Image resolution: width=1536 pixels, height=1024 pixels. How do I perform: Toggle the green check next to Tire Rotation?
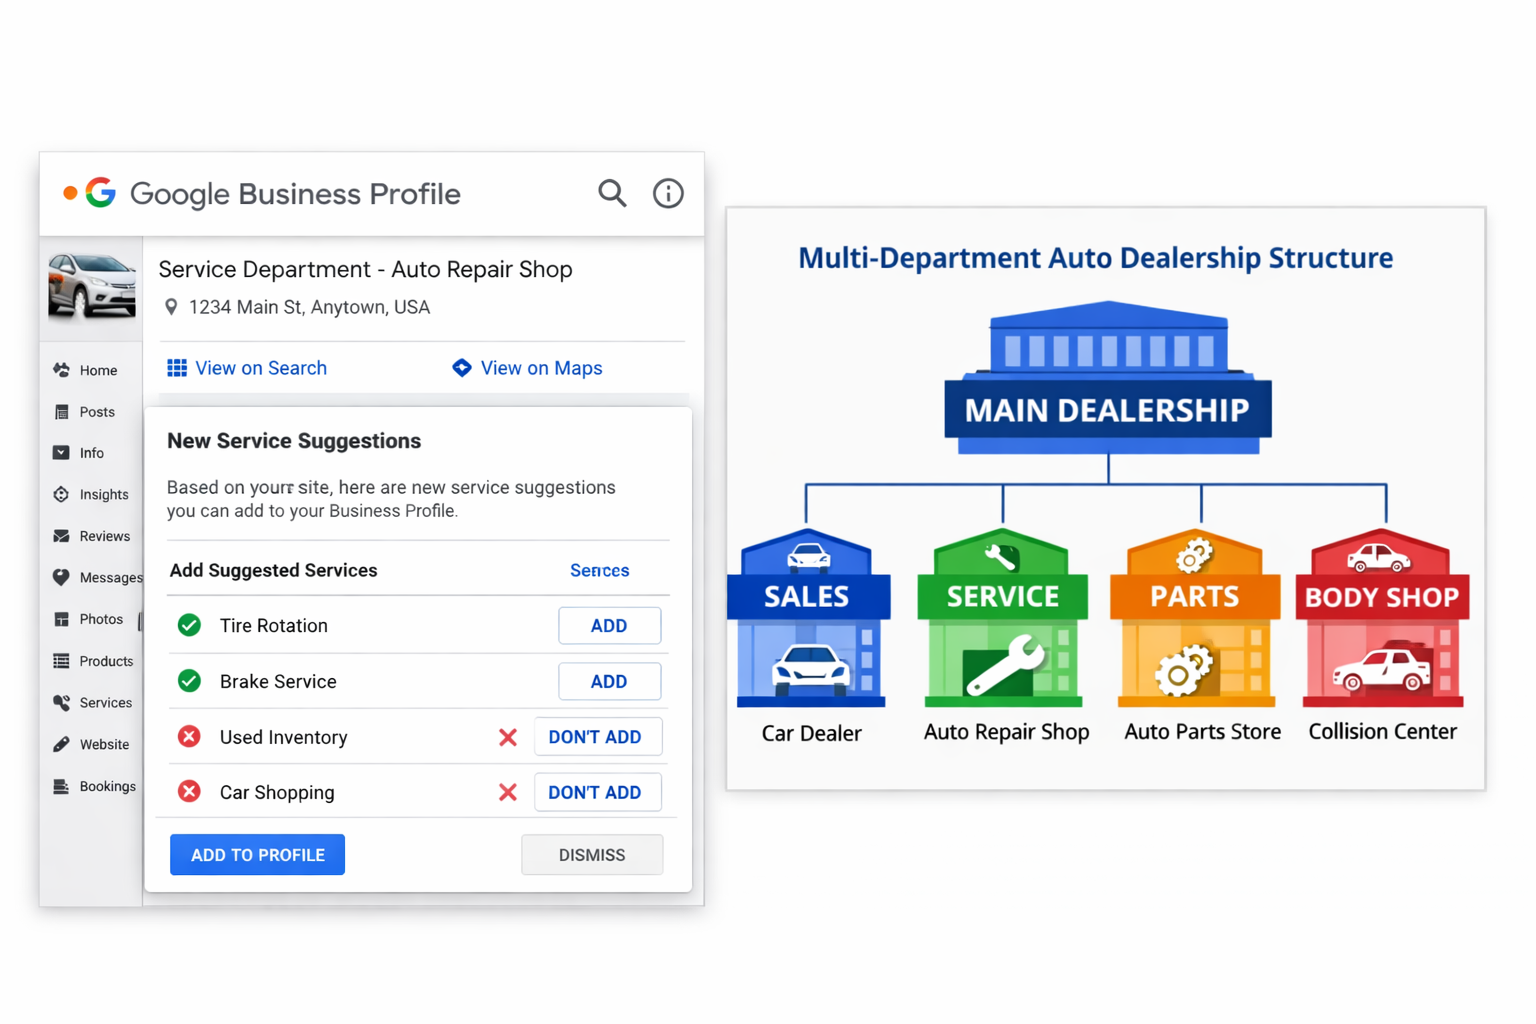tap(189, 625)
